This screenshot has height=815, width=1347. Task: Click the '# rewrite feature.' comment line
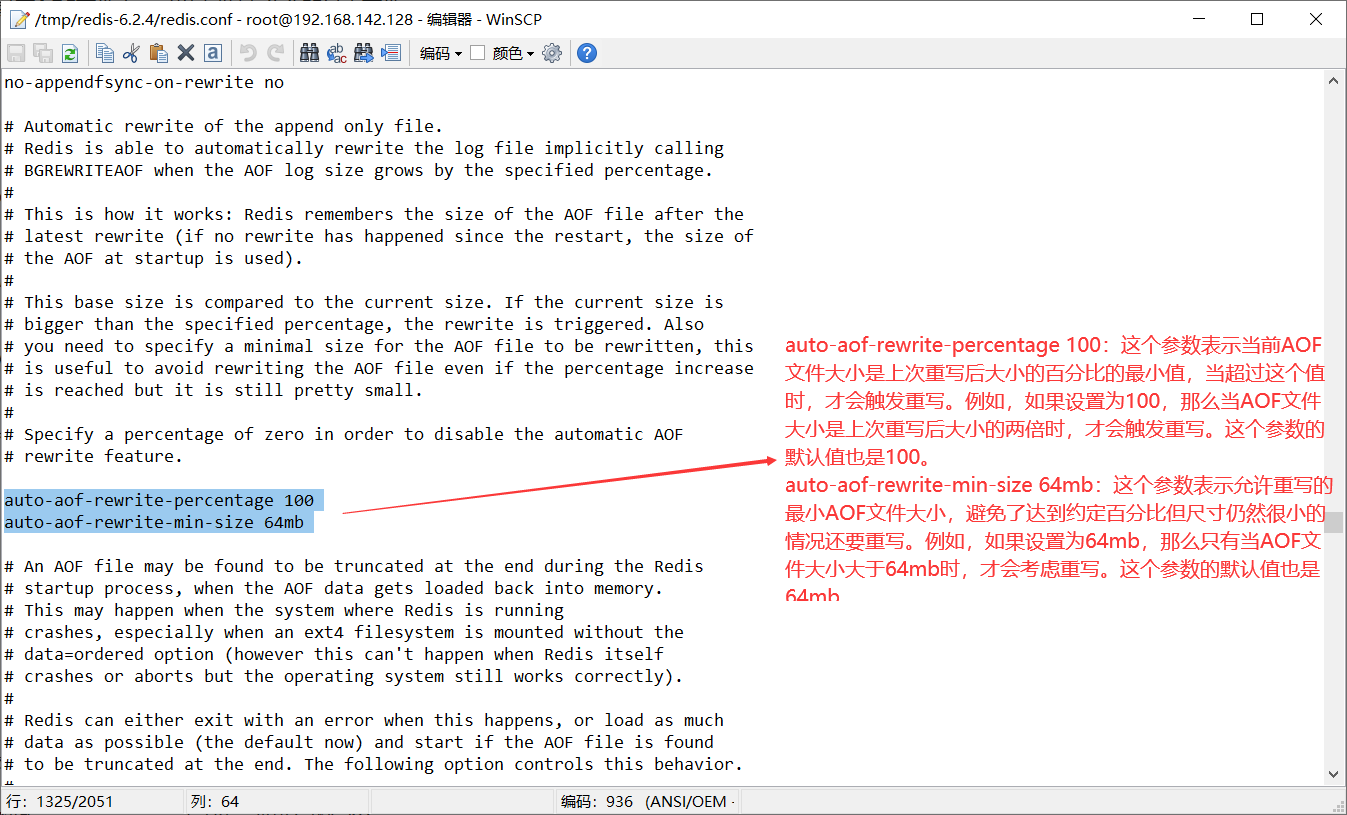(94, 456)
